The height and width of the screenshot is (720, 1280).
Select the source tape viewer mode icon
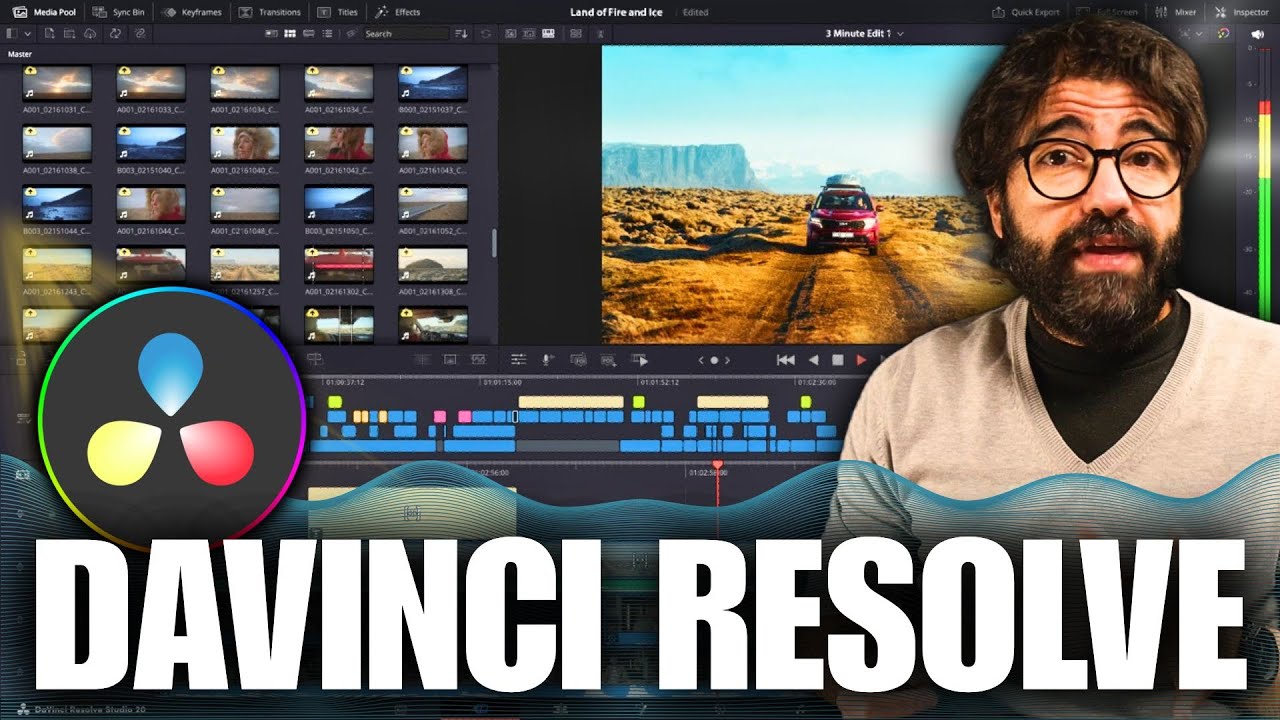click(529, 34)
